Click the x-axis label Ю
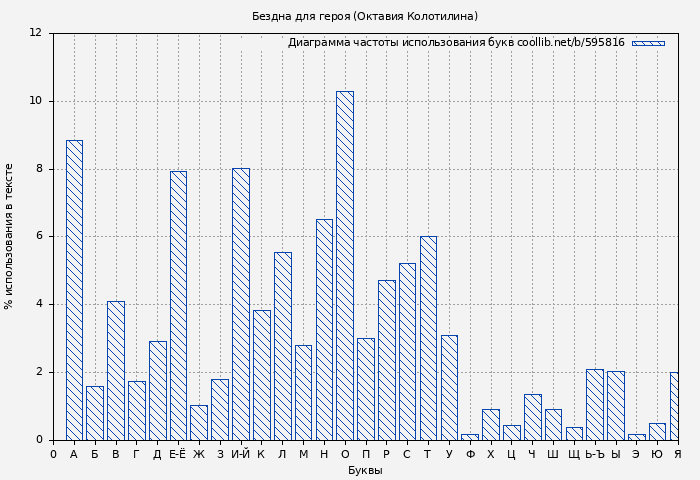Screen dimensions: 700x480 click(657, 455)
